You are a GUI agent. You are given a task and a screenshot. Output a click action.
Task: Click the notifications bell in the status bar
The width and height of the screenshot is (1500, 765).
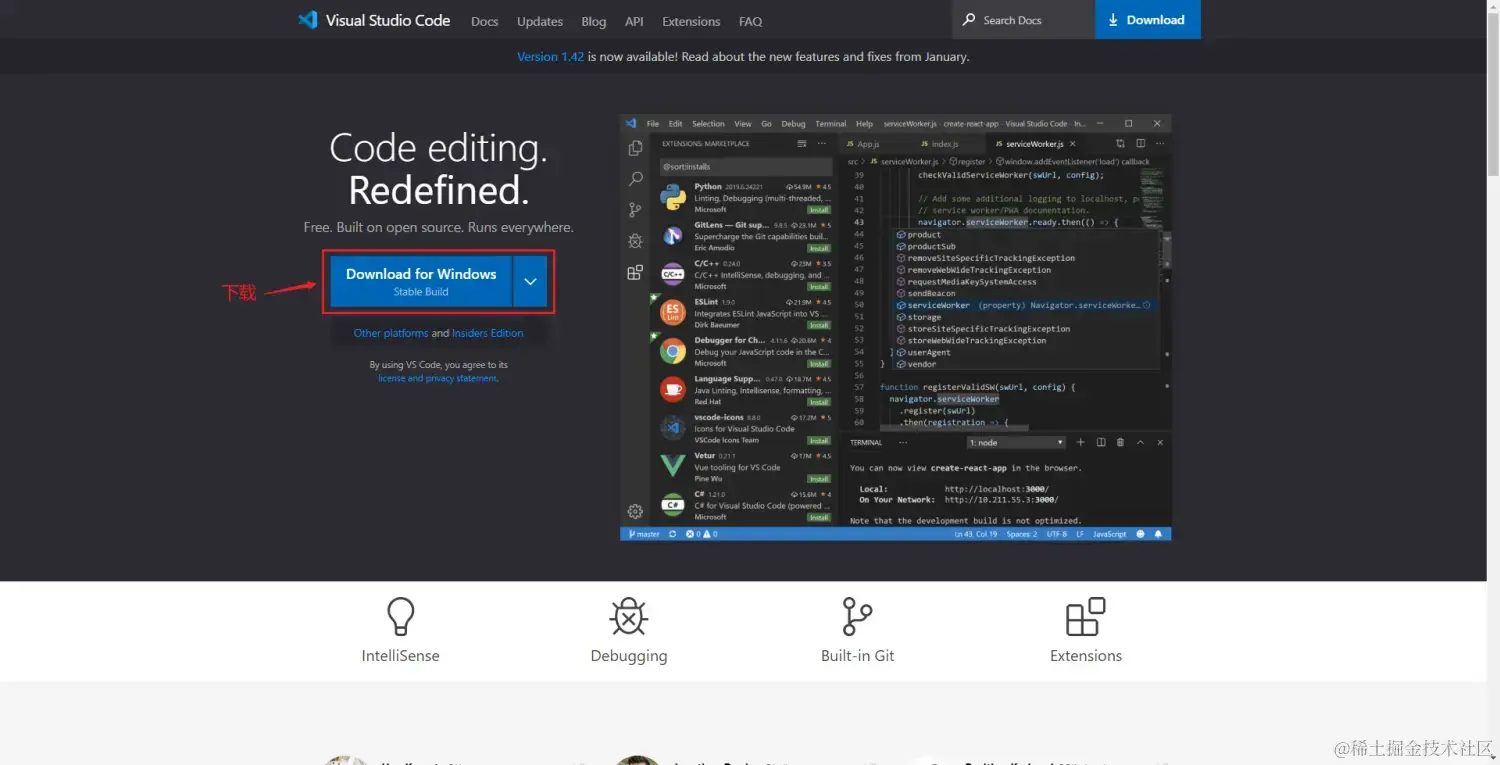[x=1158, y=533]
